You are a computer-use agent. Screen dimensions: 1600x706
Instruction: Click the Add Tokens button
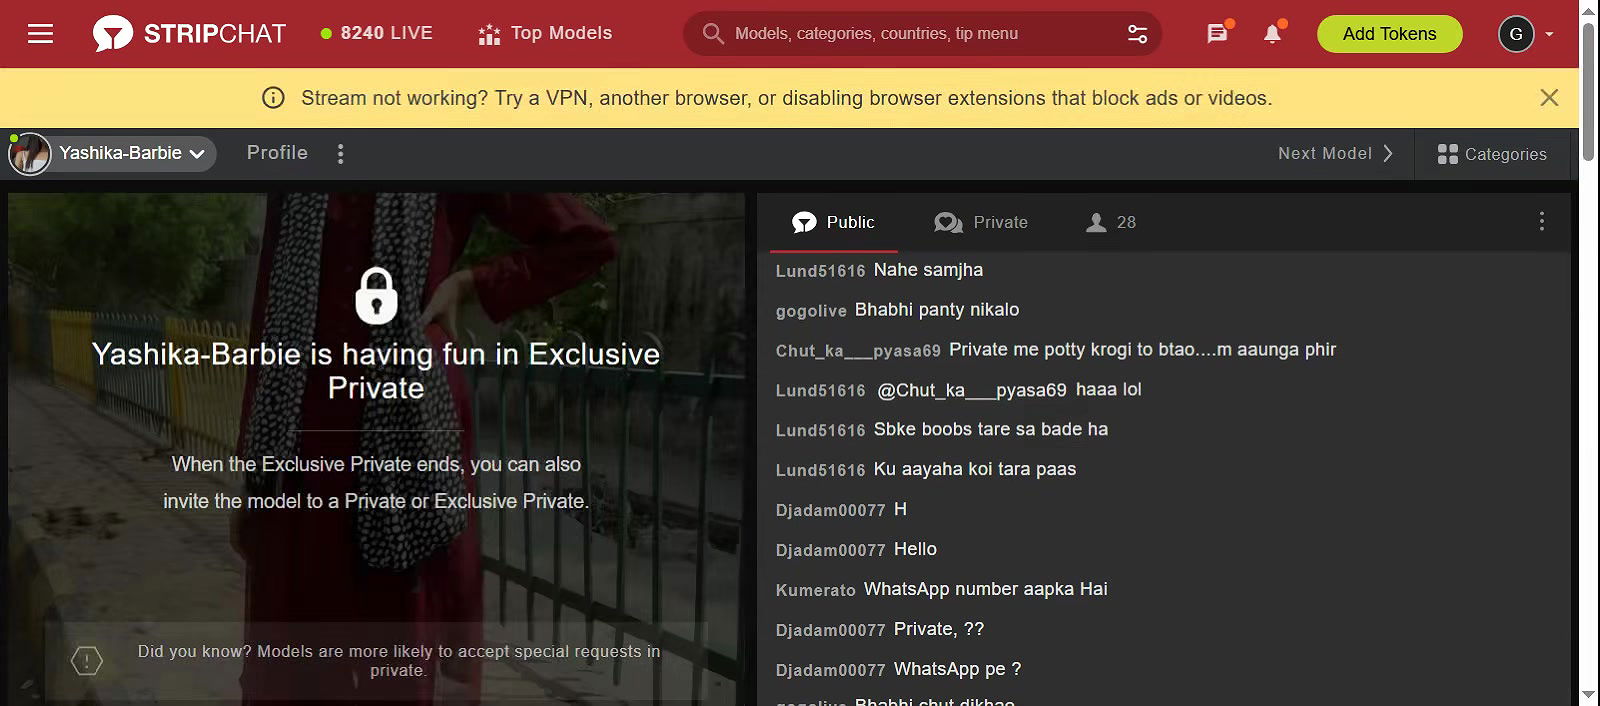click(1389, 34)
